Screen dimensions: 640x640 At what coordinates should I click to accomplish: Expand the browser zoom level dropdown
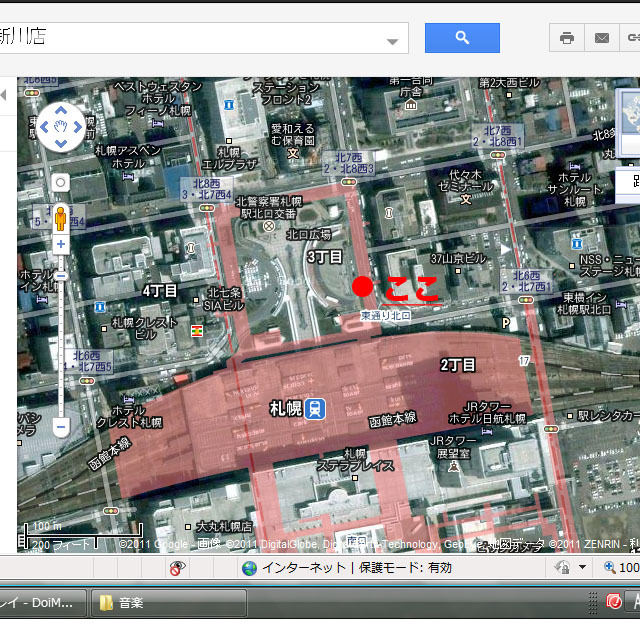[583, 568]
